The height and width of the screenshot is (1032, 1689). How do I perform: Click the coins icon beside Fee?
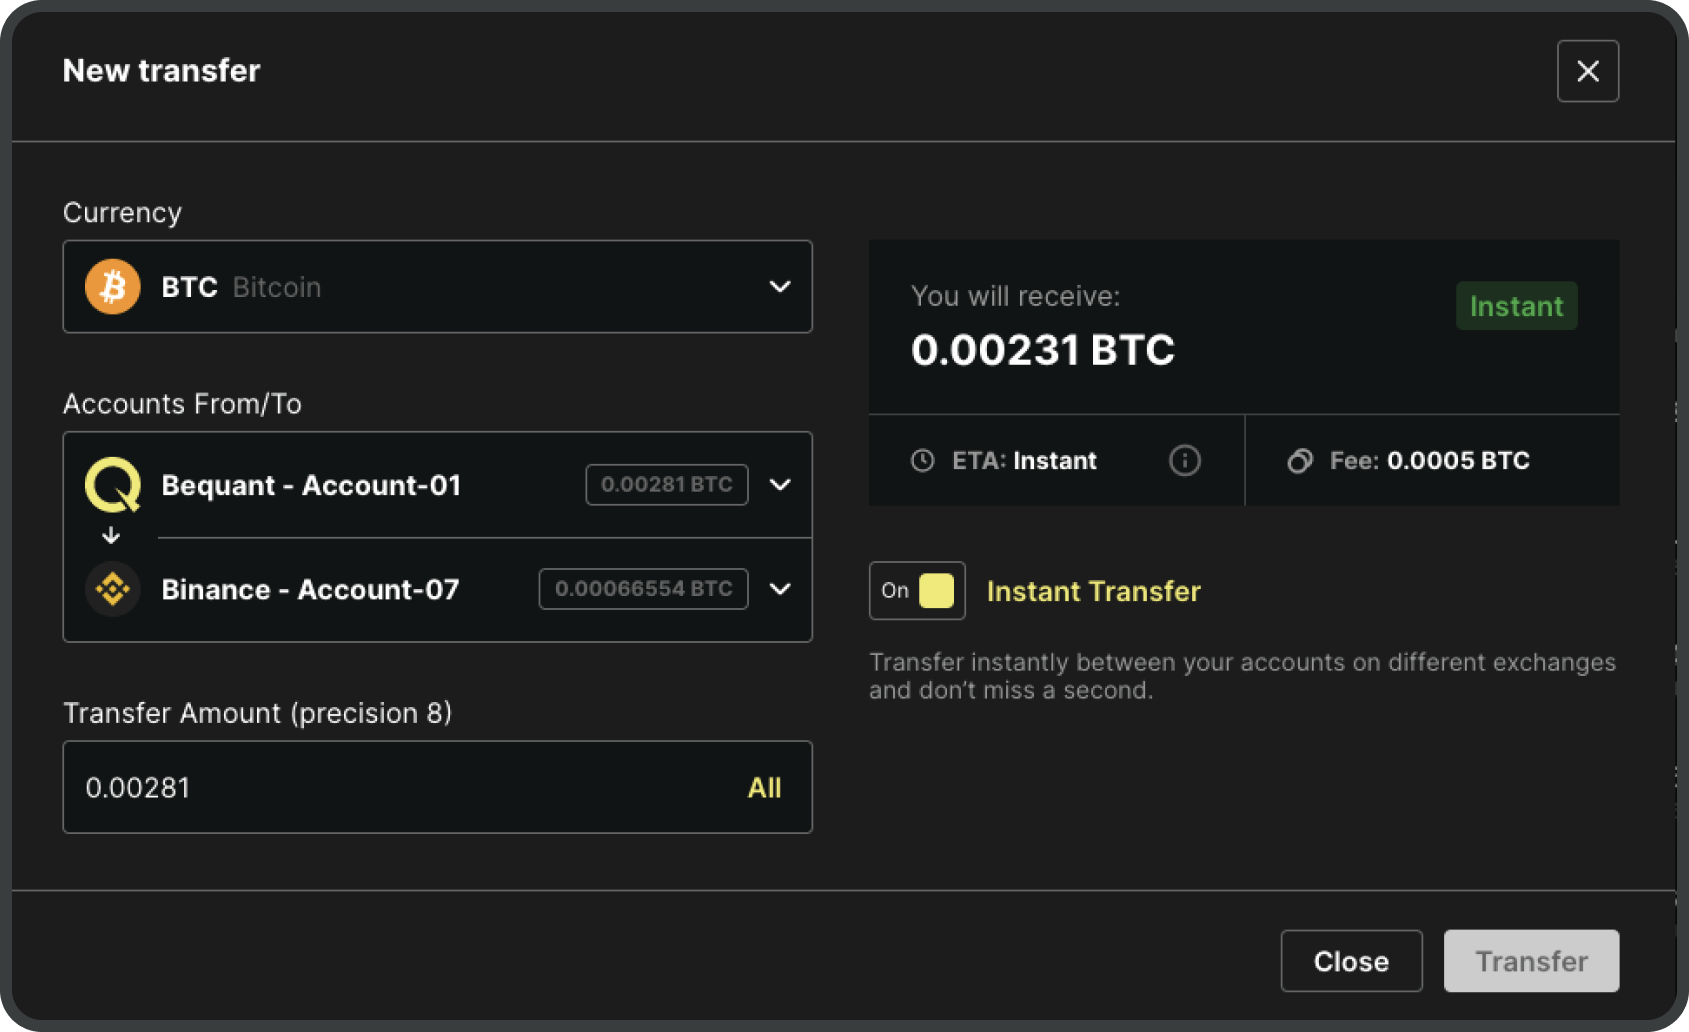click(x=1300, y=460)
